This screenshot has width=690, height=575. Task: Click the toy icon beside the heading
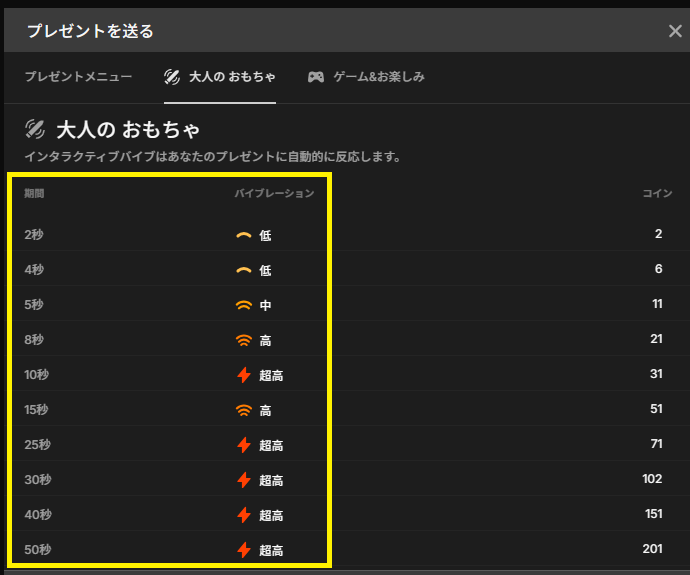click(35, 129)
